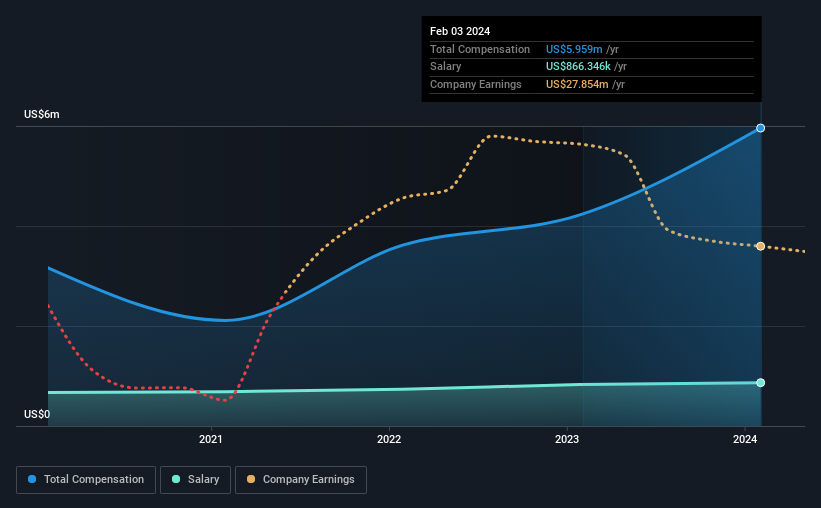Click the Total Compensation tooltip row label
This screenshot has height=508, width=821.
pyautogui.click(x=480, y=49)
